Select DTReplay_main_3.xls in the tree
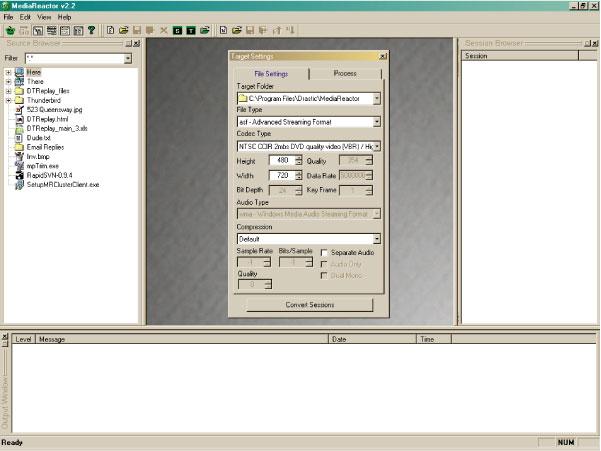The width and height of the screenshot is (601, 451). pyautogui.click(x=57, y=128)
